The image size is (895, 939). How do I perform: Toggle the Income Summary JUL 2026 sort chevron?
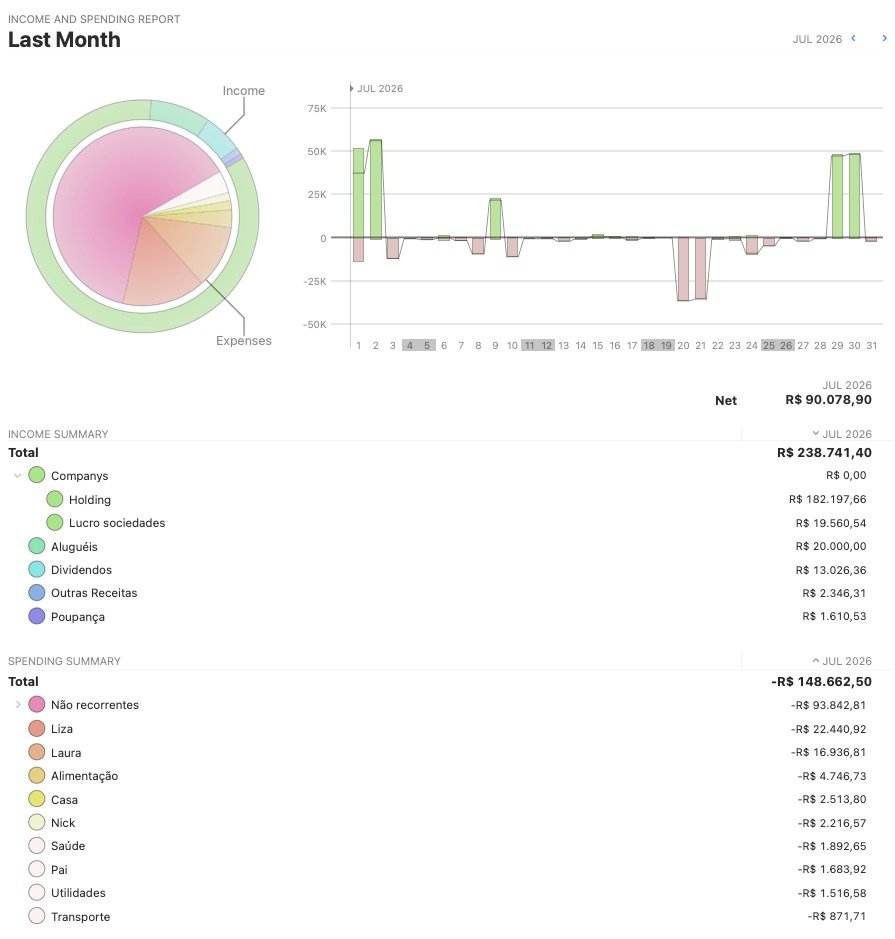(815, 433)
